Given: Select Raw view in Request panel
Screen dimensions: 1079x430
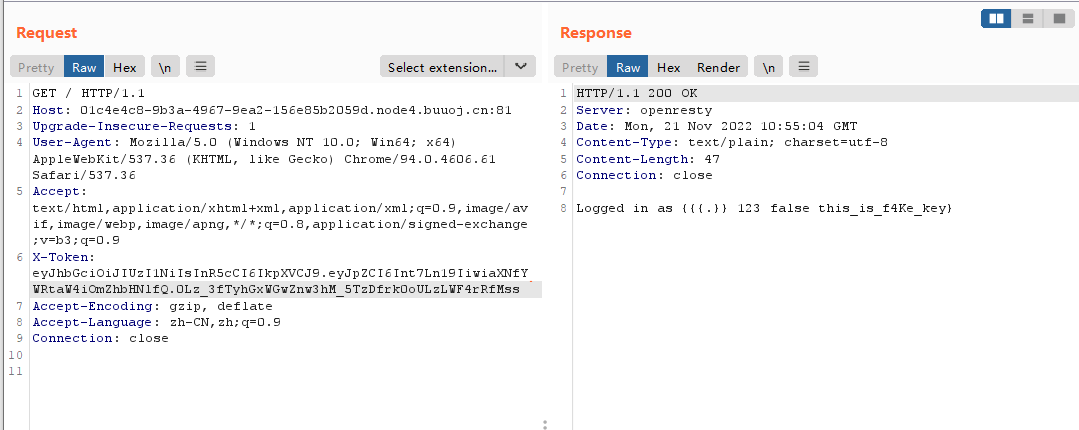Looking at the screenshot, I should 84,67.
